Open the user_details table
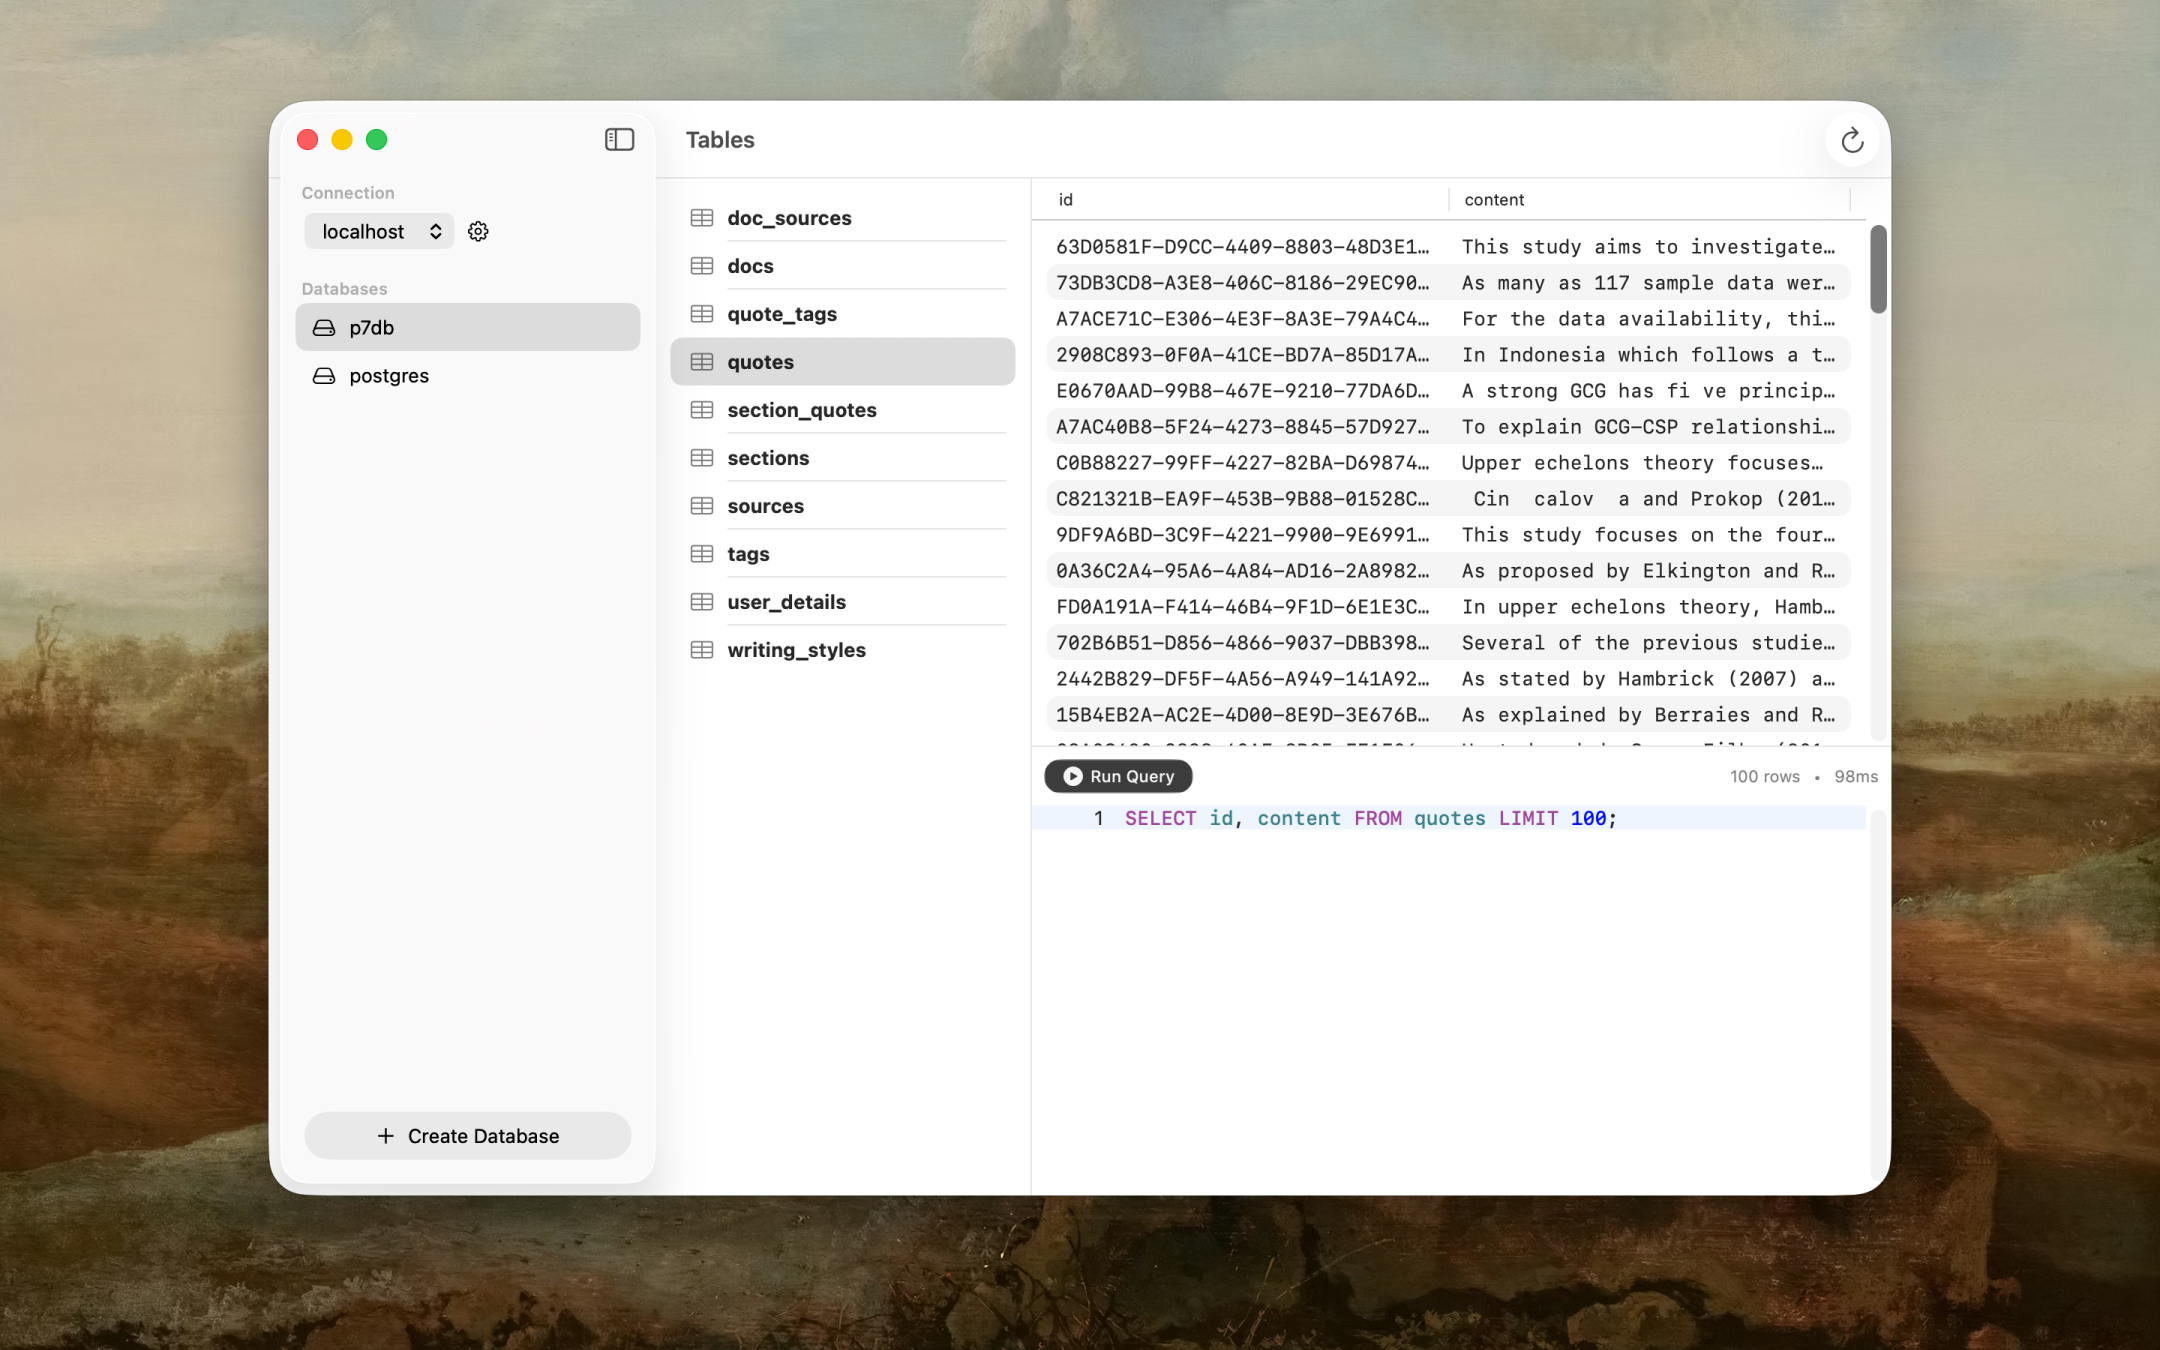 [786, 601]
